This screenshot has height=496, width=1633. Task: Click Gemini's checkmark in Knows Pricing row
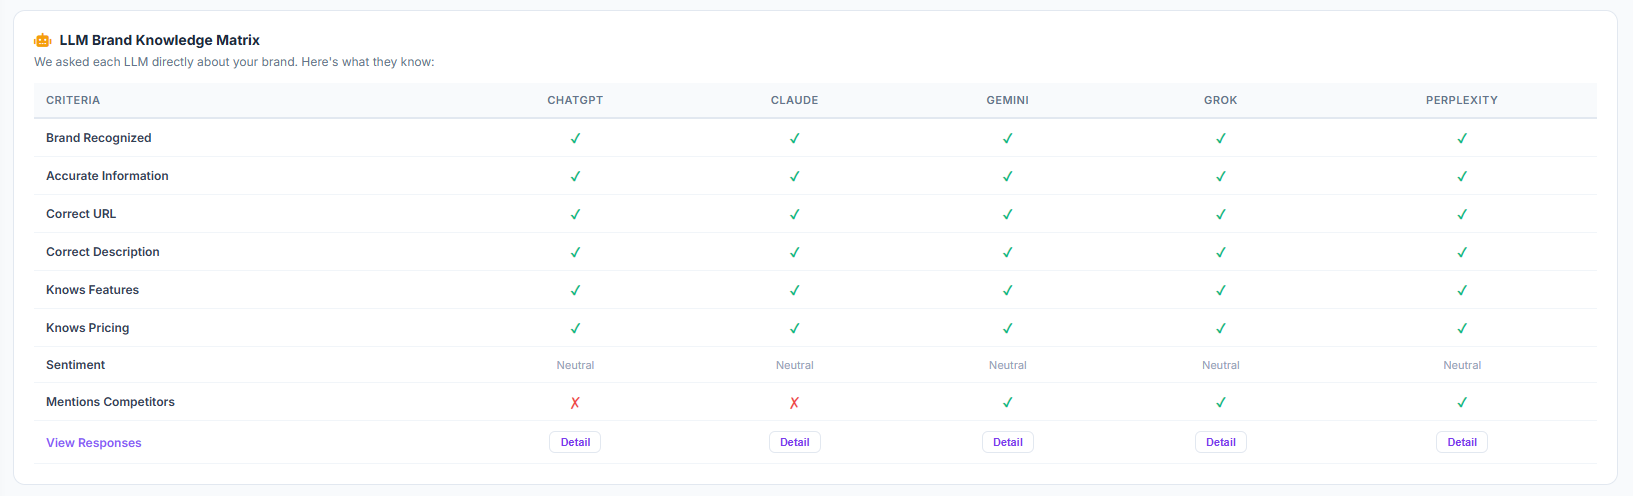[1008, 329]
